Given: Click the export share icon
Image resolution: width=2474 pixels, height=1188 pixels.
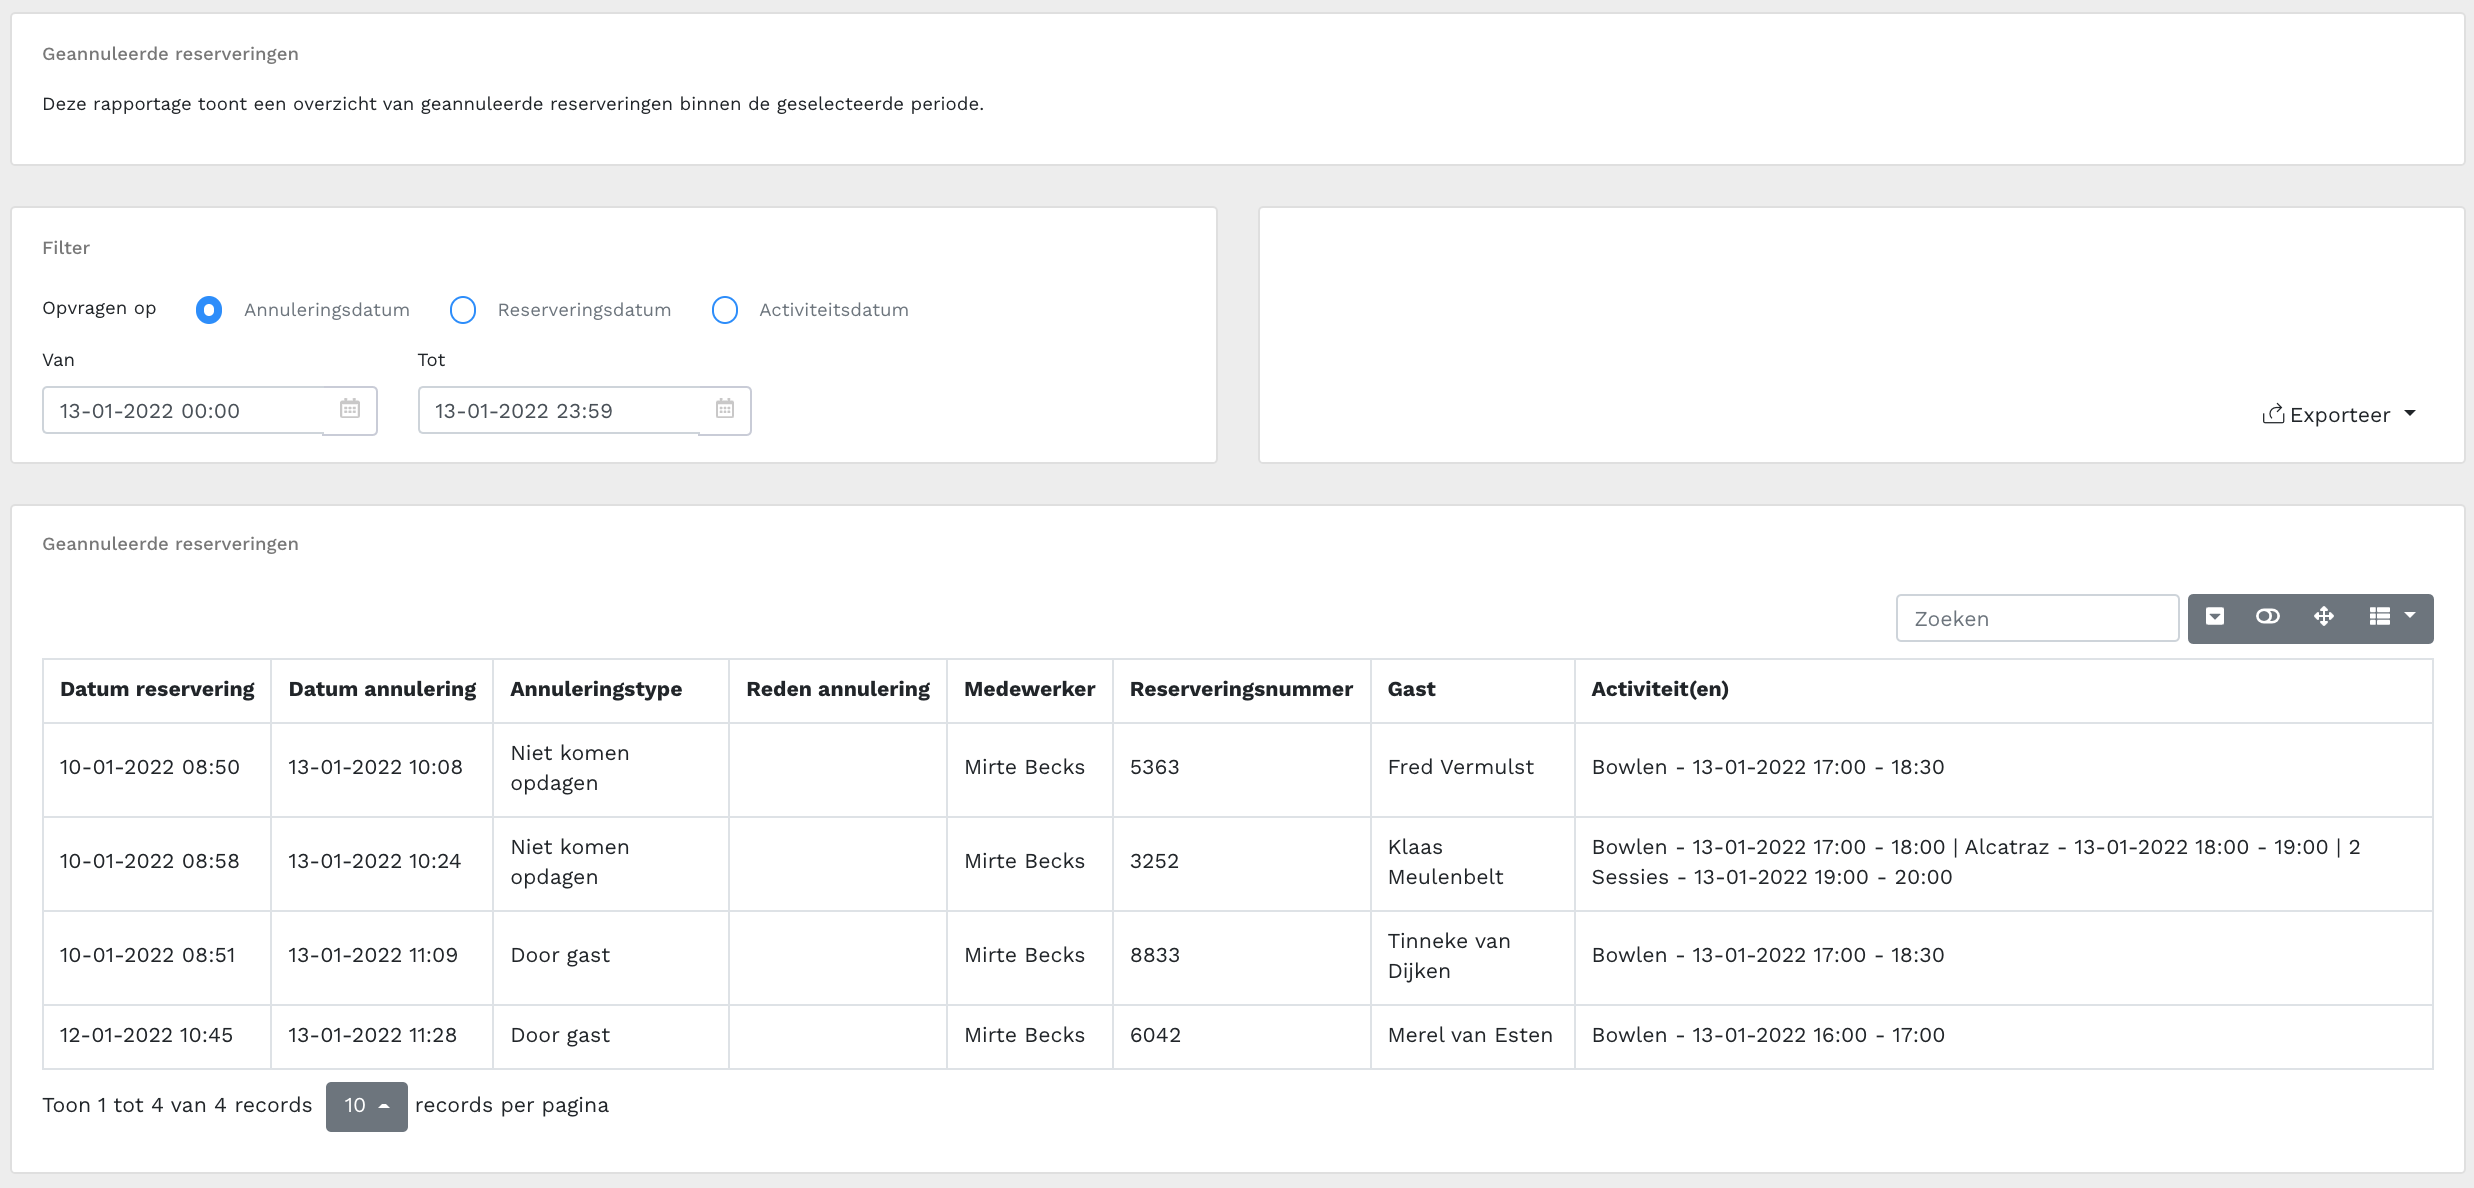Looking at the screenshot, I should pos(2273,415).
